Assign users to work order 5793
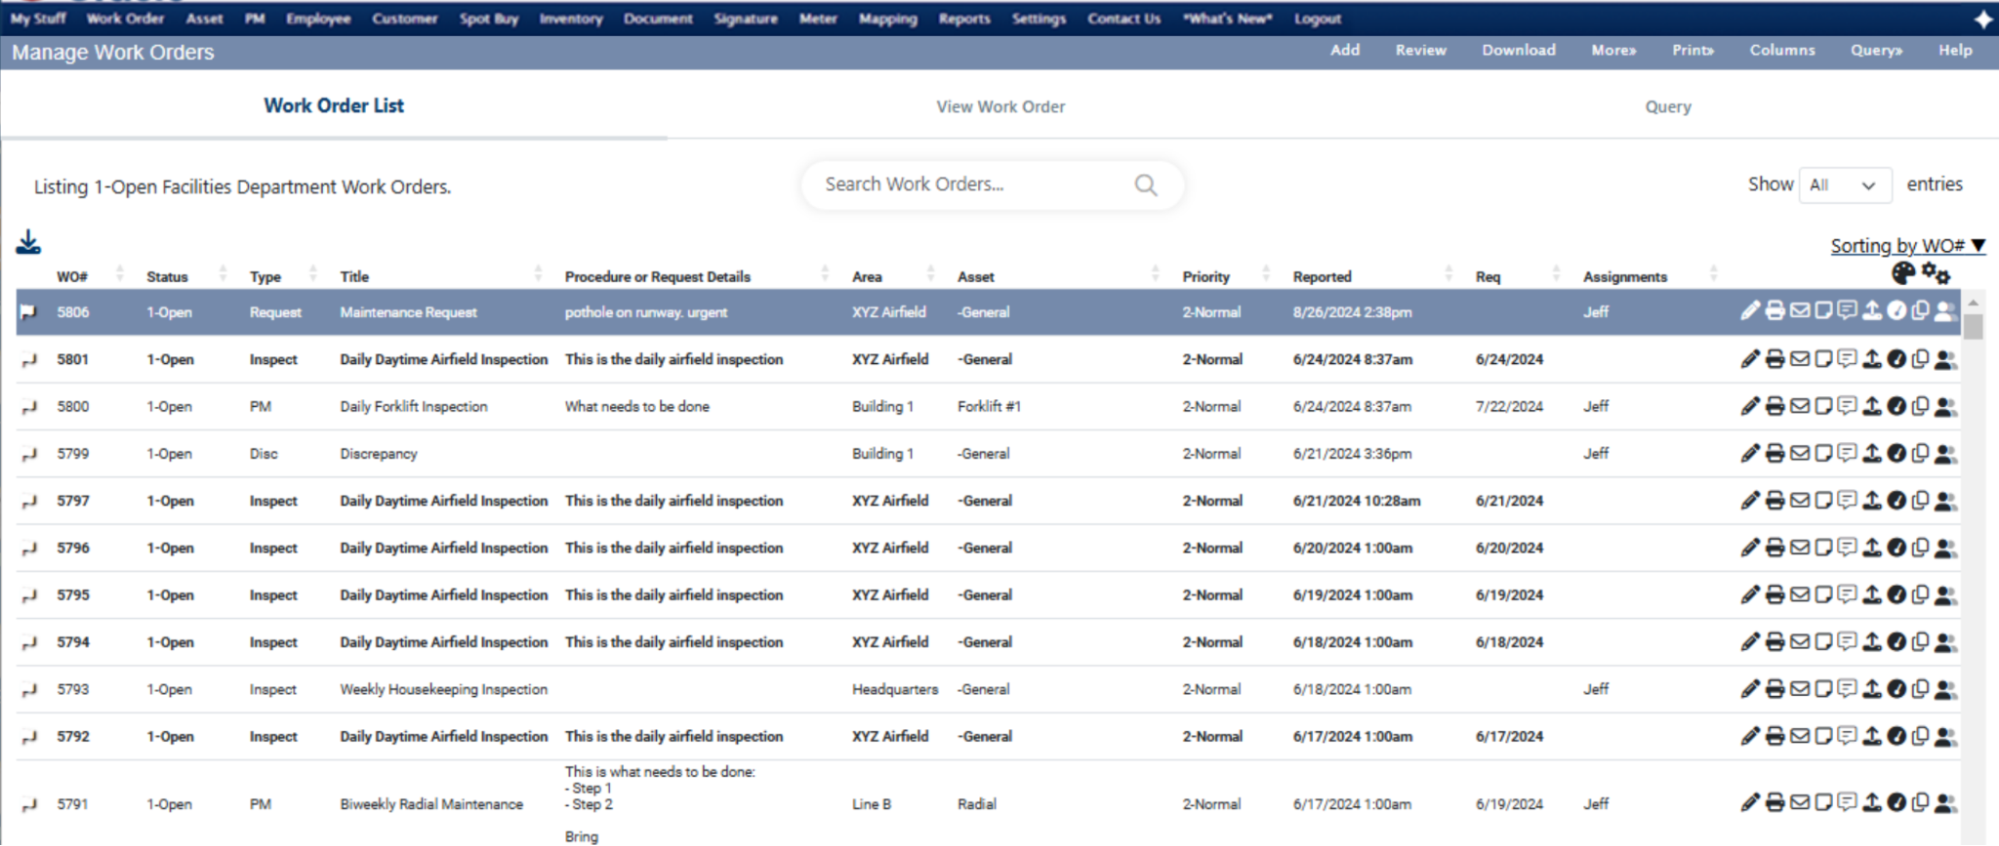This screenshot has height=846, width=1999. point(1945,689)
